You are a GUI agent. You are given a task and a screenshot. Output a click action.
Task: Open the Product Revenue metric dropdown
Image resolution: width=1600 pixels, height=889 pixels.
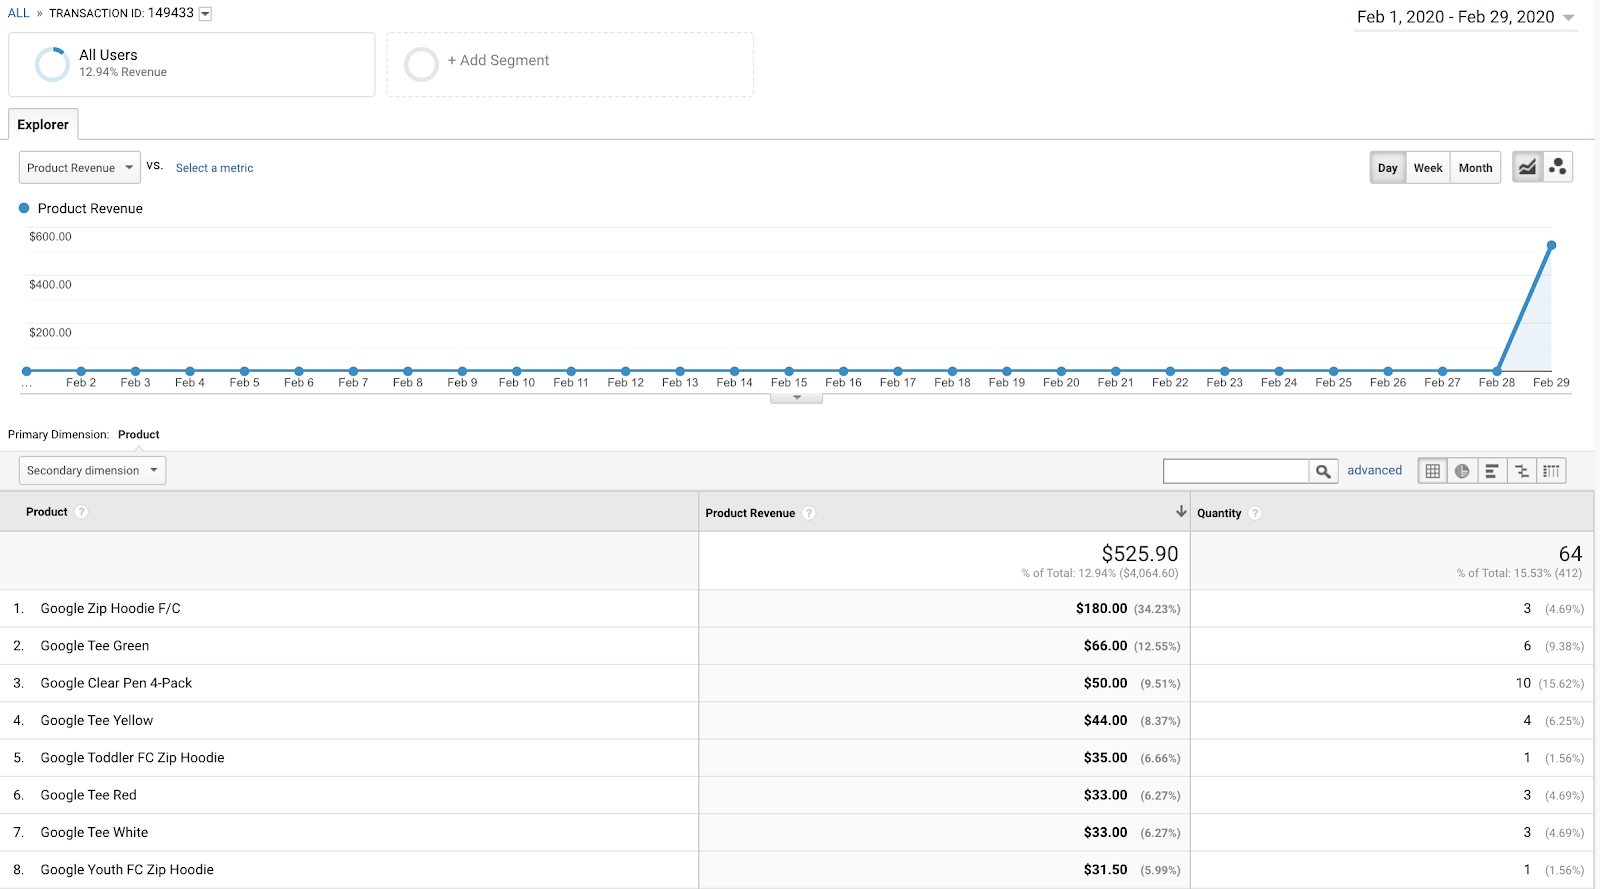point(80,167)
